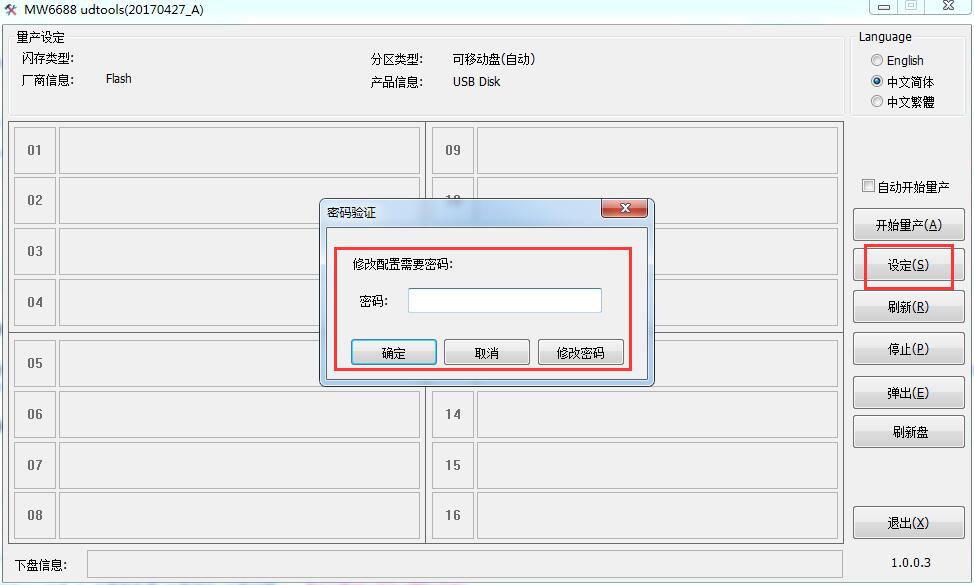Click the 闪存类型 label
This screenshot has height=585, width=974.
point(48,58)
